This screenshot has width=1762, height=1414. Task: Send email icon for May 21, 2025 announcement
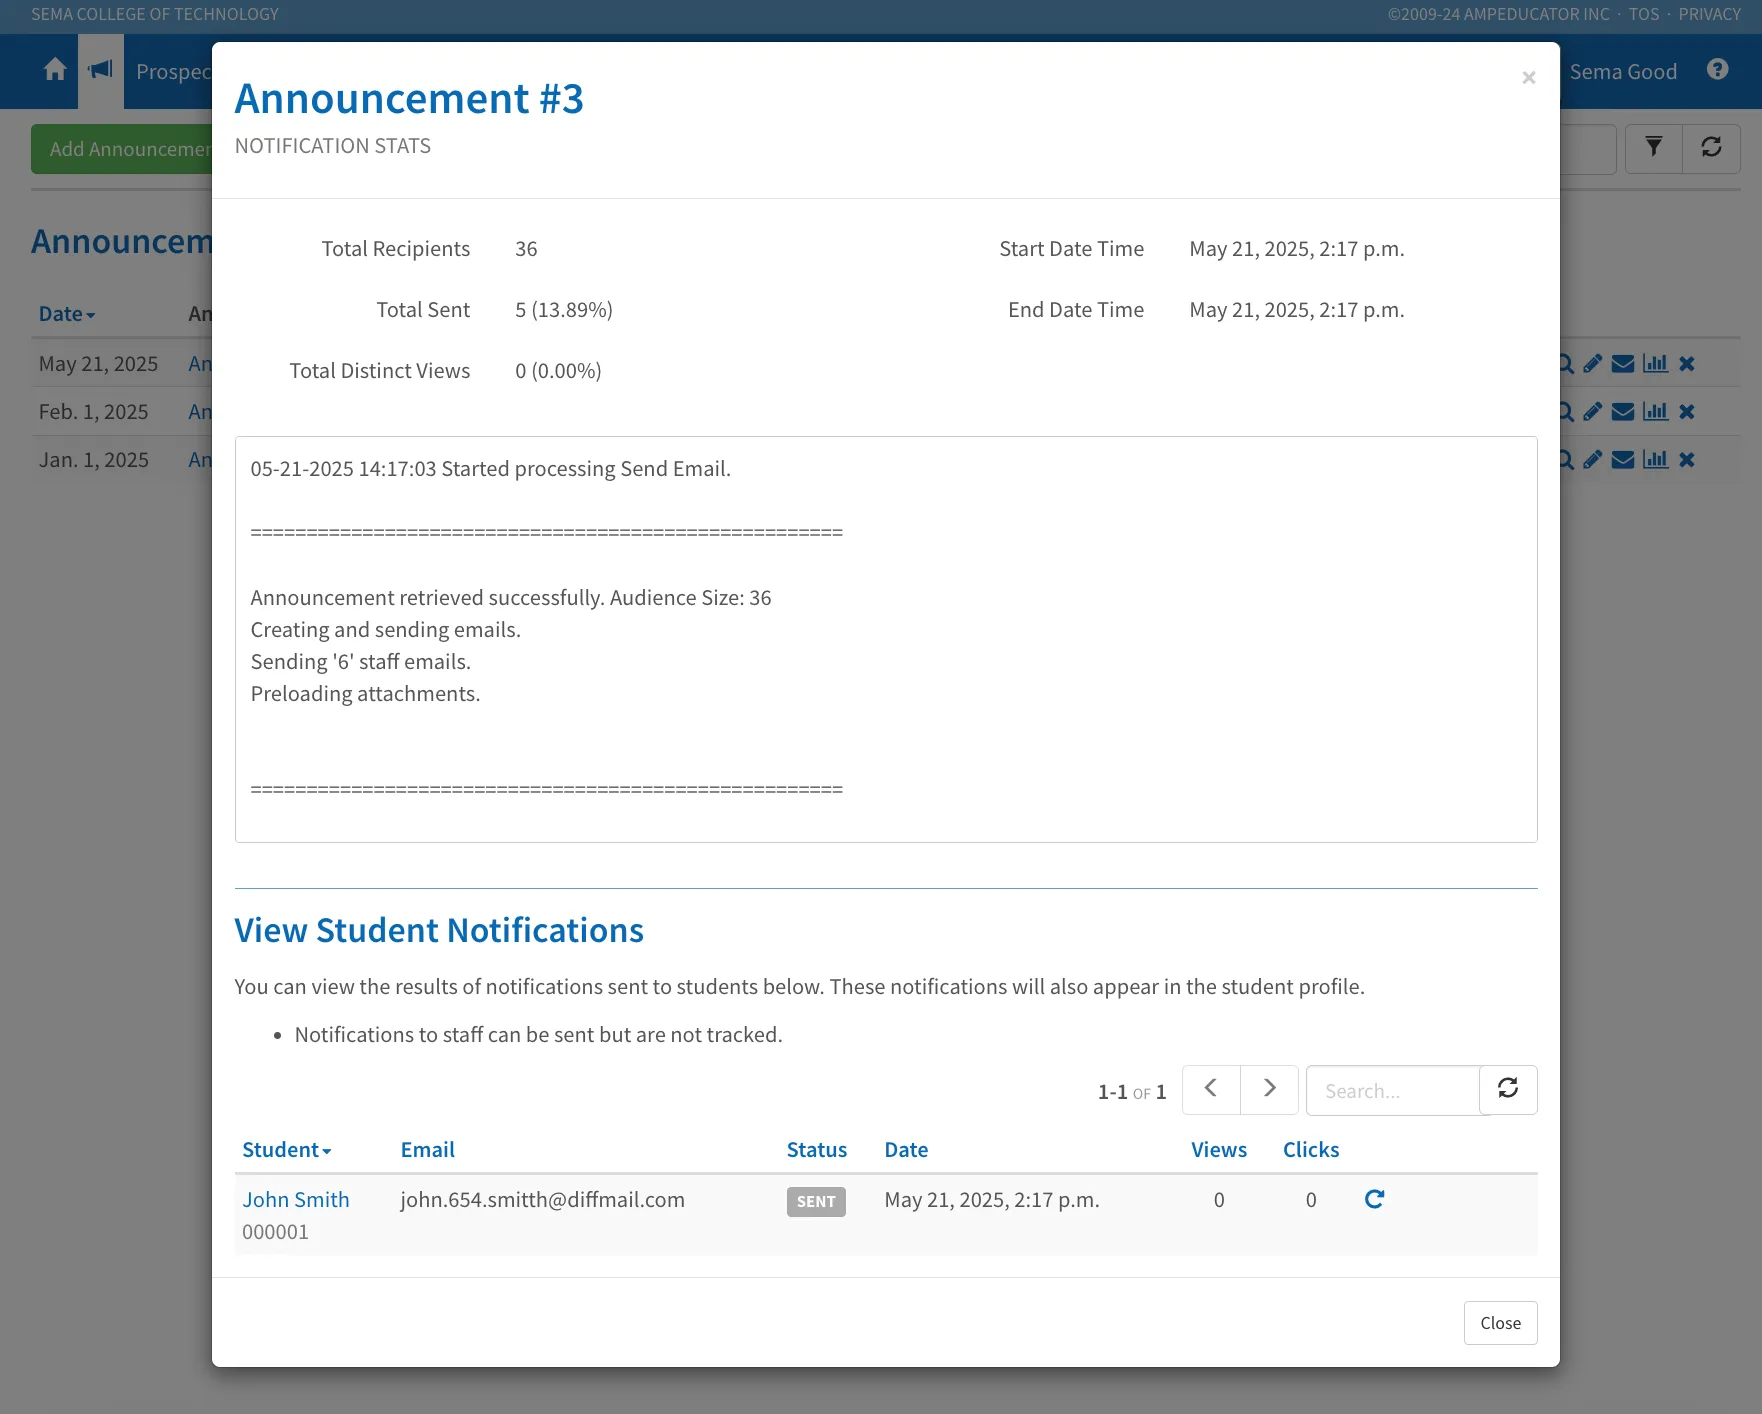(x=1623, y=364)
